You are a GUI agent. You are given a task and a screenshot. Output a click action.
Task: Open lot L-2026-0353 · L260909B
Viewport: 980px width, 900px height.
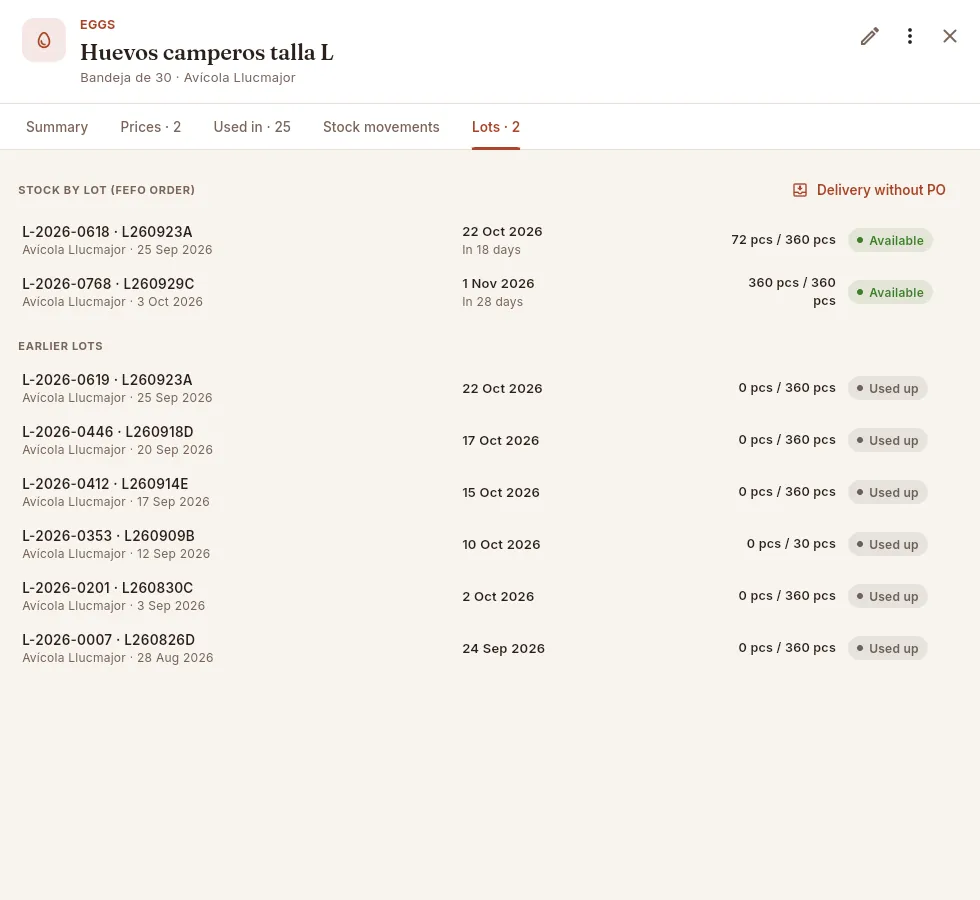coord(480,544)
